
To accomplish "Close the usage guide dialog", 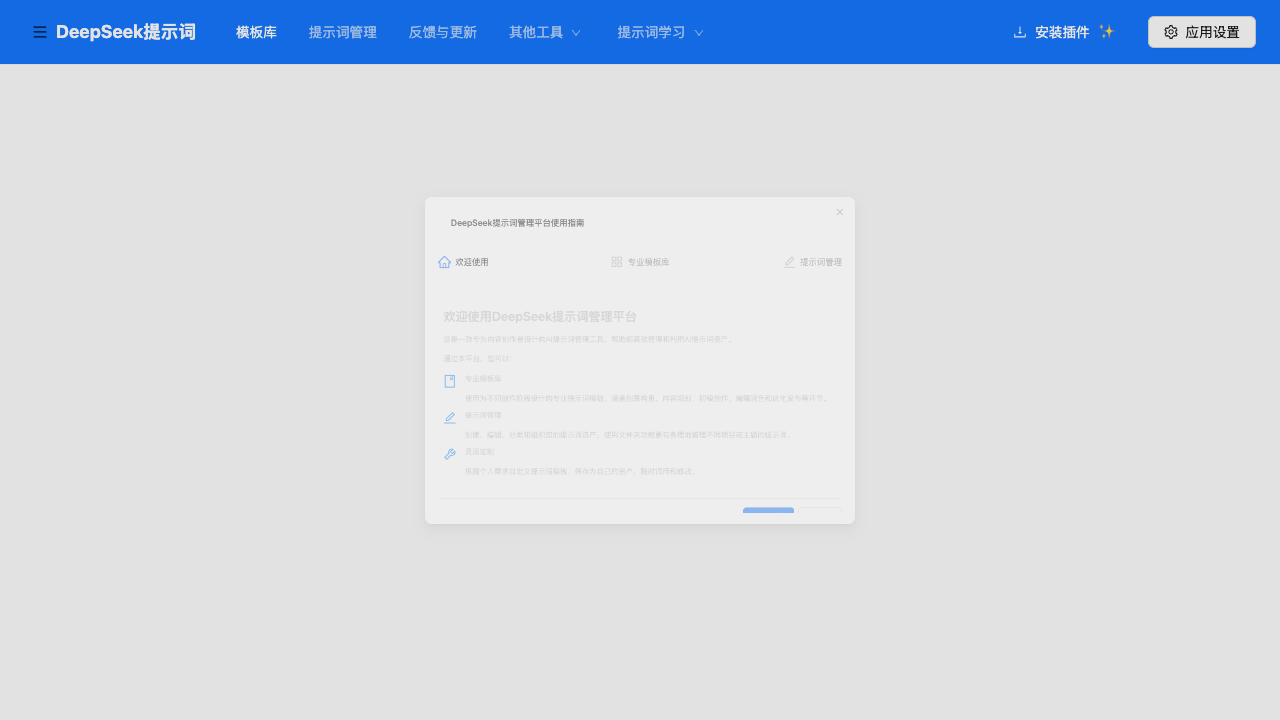I will 840,212.
